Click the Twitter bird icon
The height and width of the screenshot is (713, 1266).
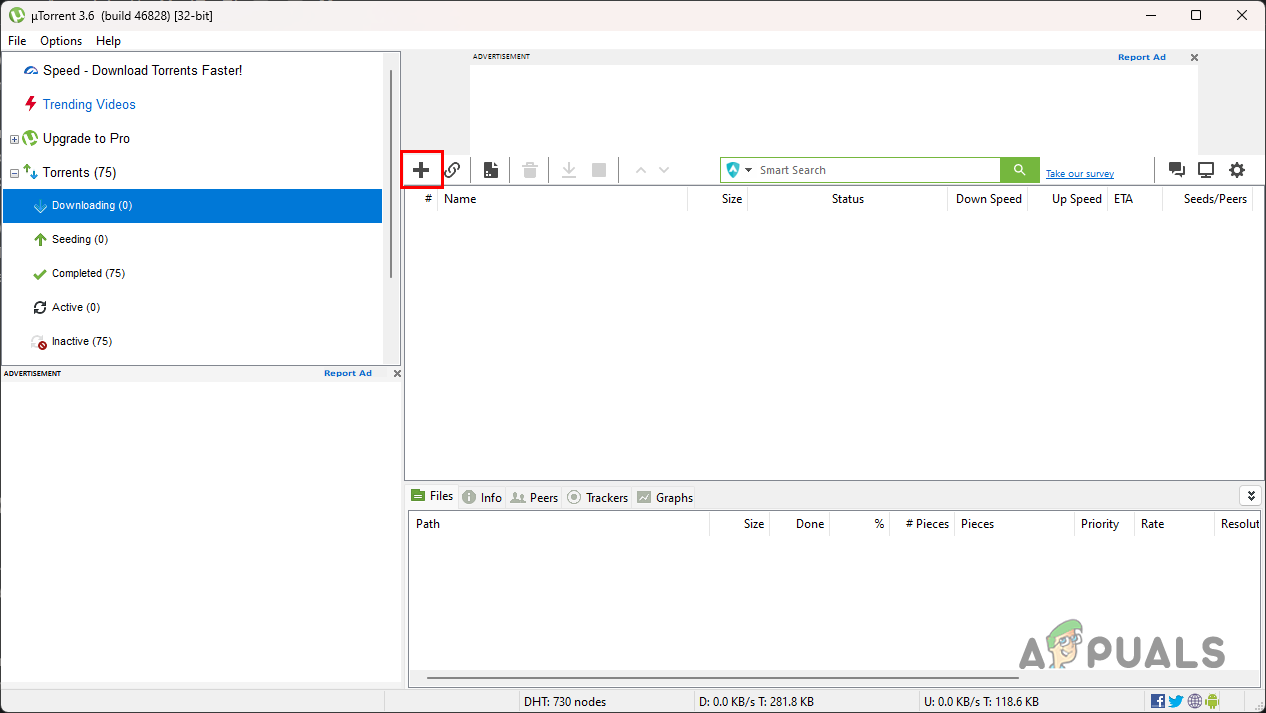(x=1176, y=701)
